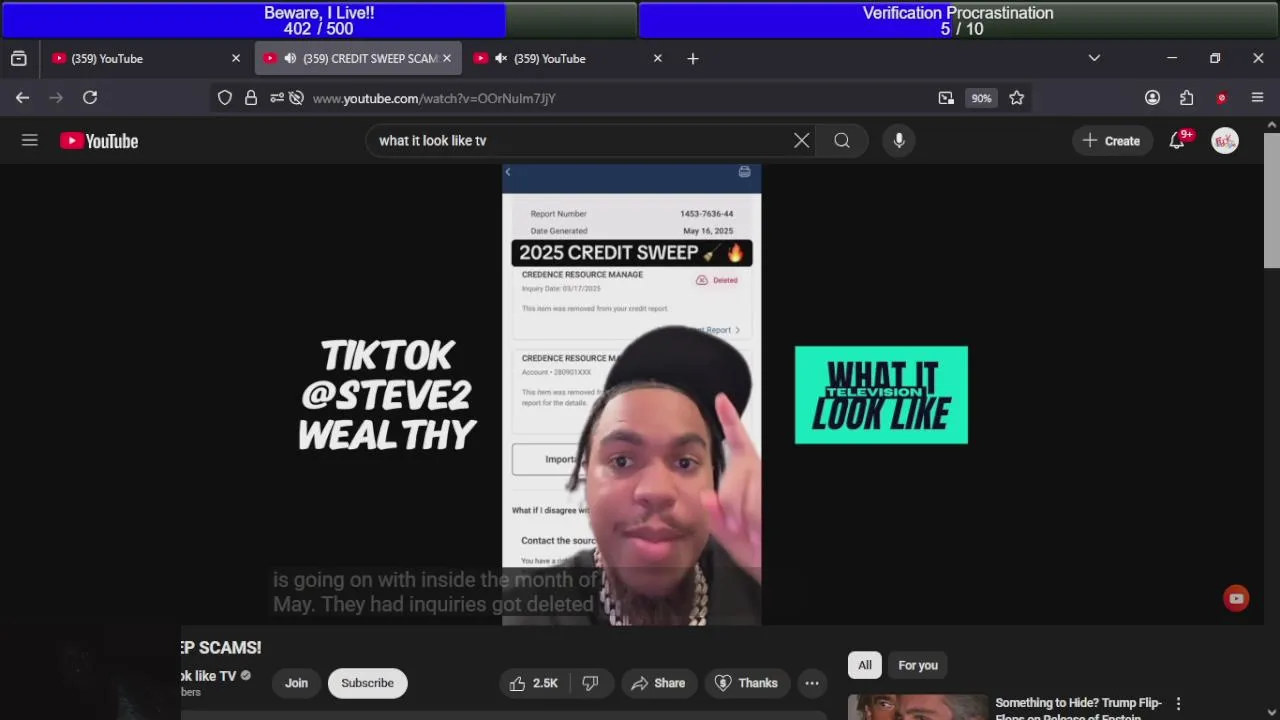Image resolution: width=1280 pixels, height=720 pixels.
Task: Open a new browser tab
Action: [x=692, y=58]
